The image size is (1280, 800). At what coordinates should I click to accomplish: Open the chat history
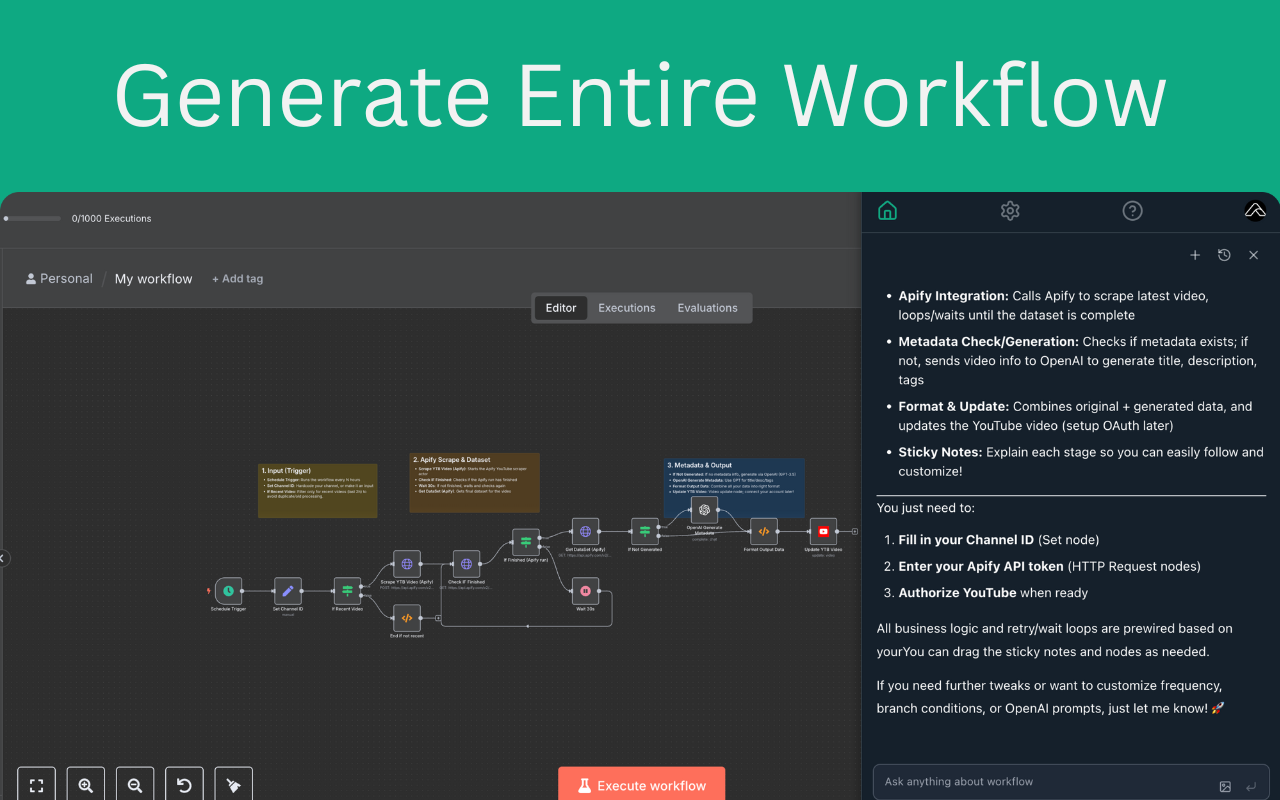[1224, 255]
